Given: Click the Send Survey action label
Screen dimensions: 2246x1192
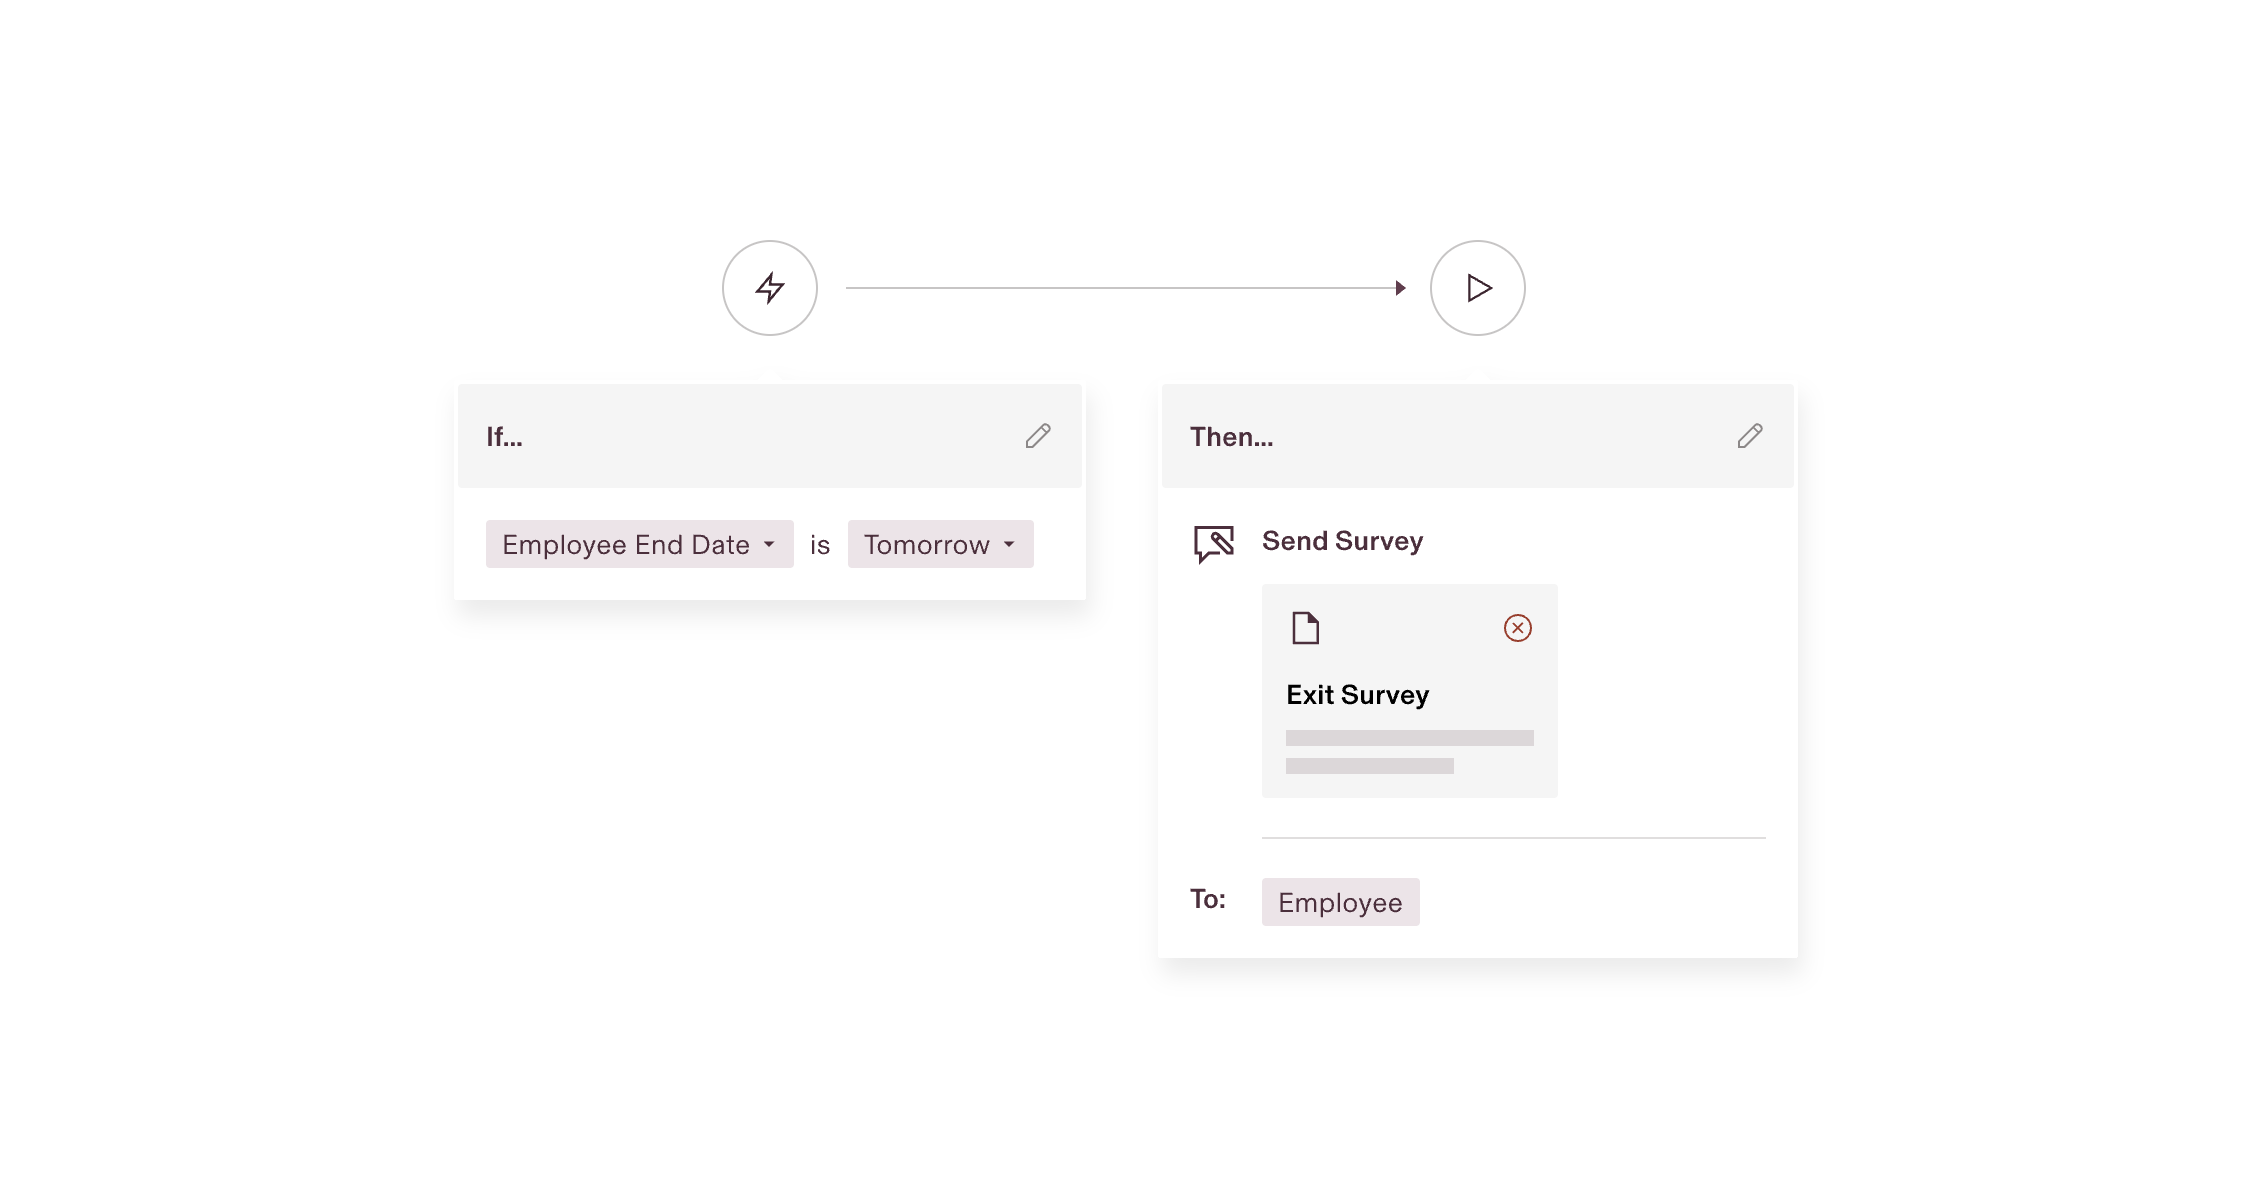Looking at the screenshot, I should (x=1342, y=541).
